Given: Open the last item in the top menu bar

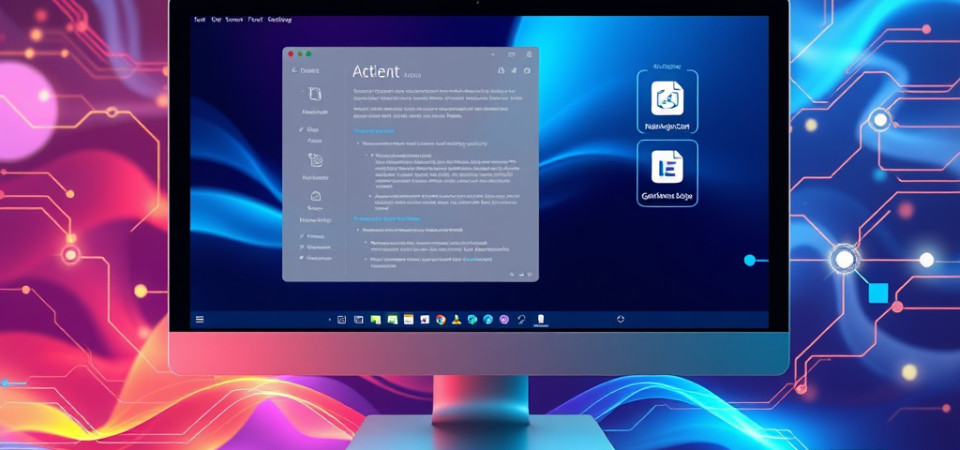Looking at the screenshot, I should [280, 20].
